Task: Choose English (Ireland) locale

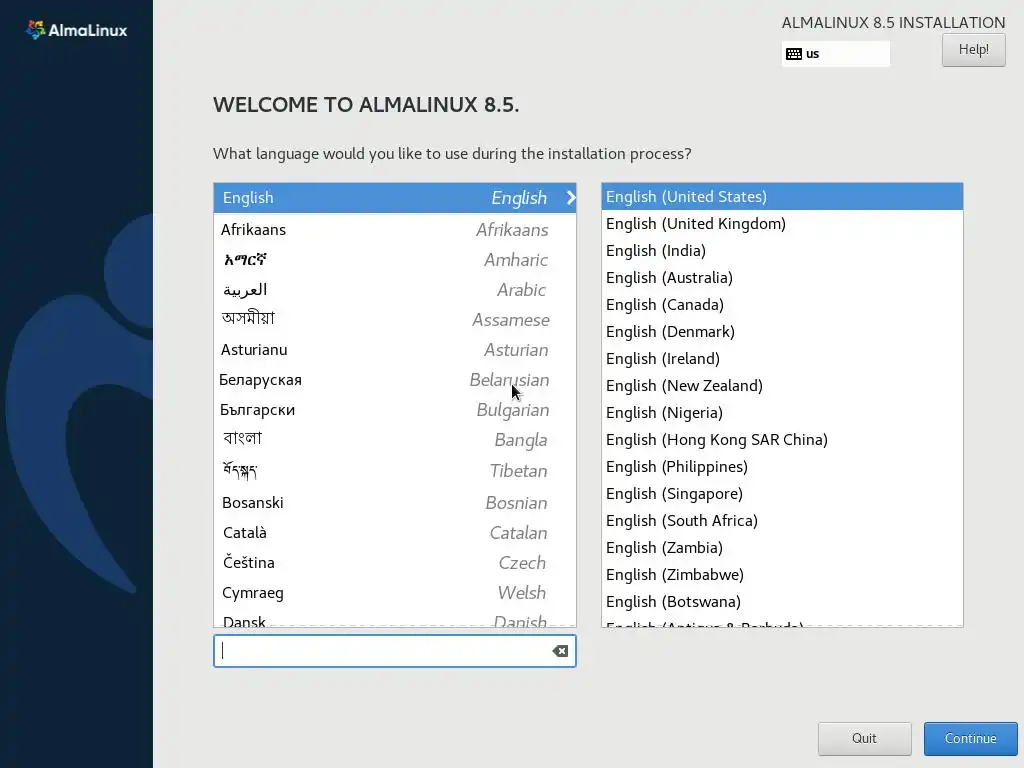Action: (782, 359)
